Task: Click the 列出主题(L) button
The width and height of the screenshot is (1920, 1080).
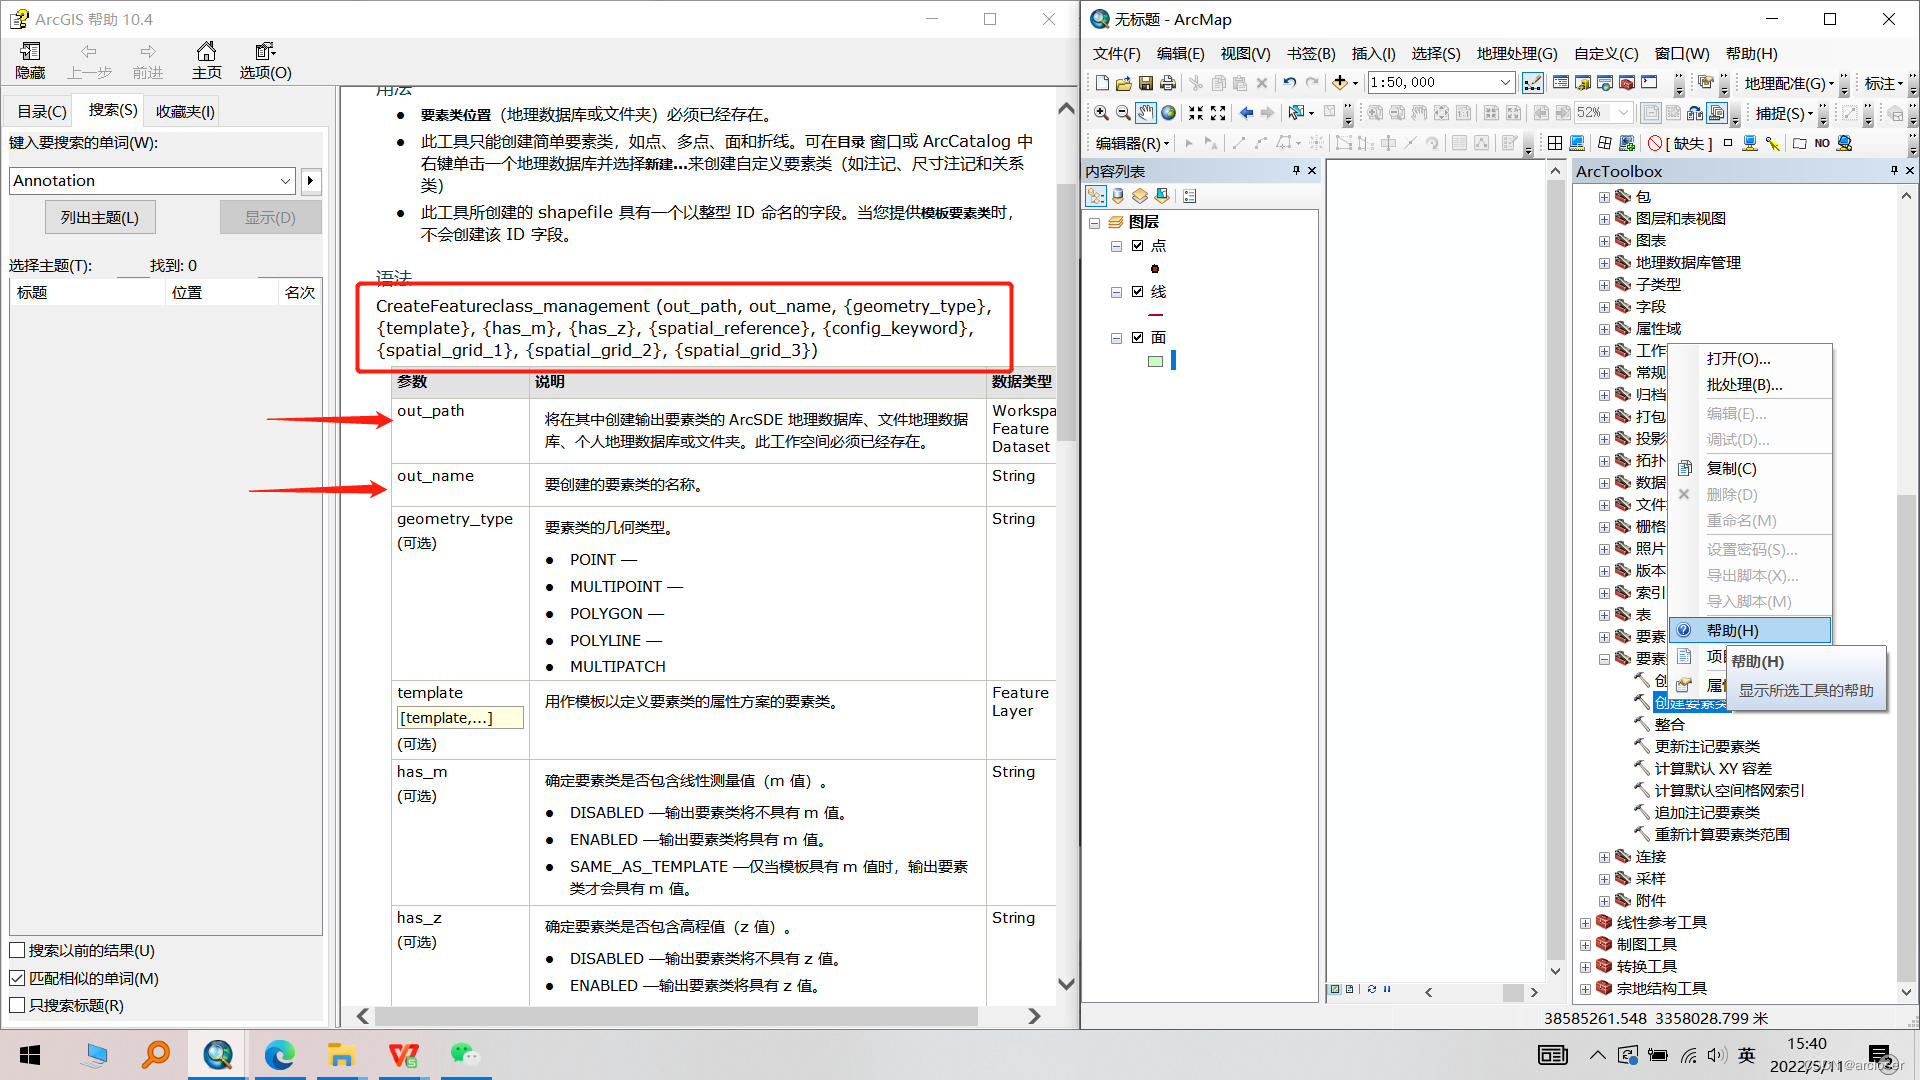Action: click(x=100, y=217)
